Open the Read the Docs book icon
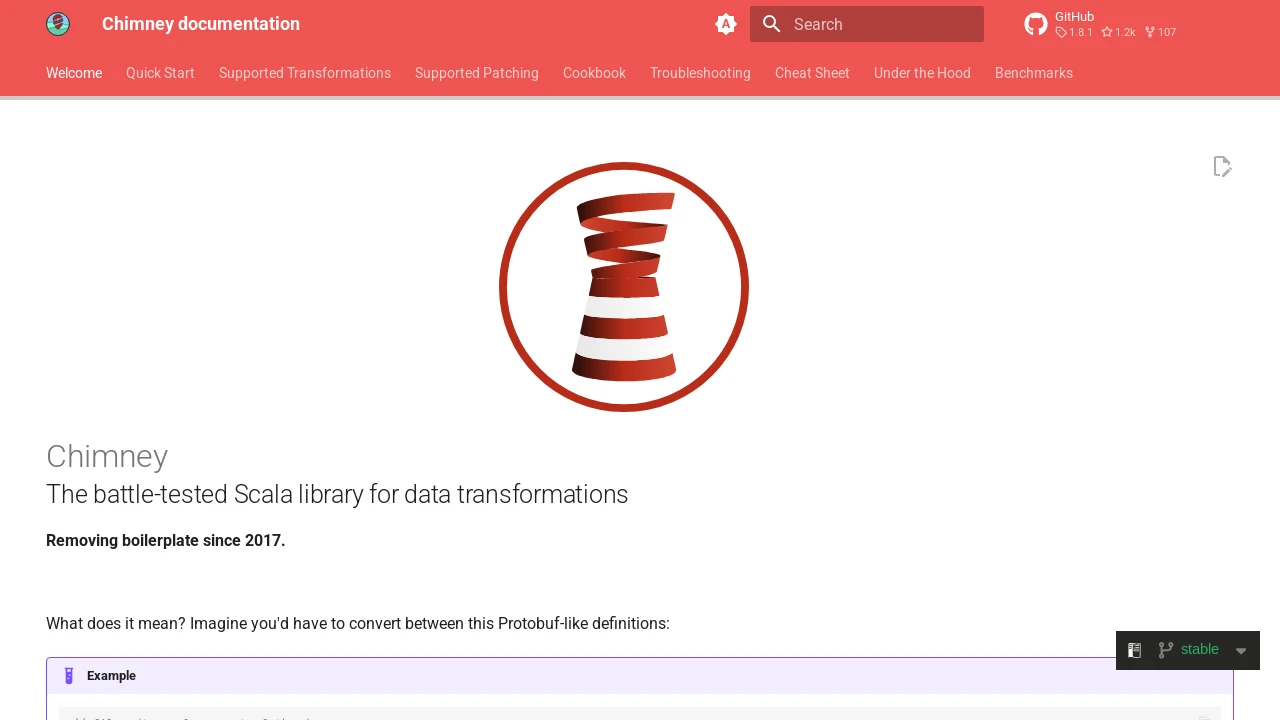The height and width of the screenshot is (720, 1280). coord(1135,650)
